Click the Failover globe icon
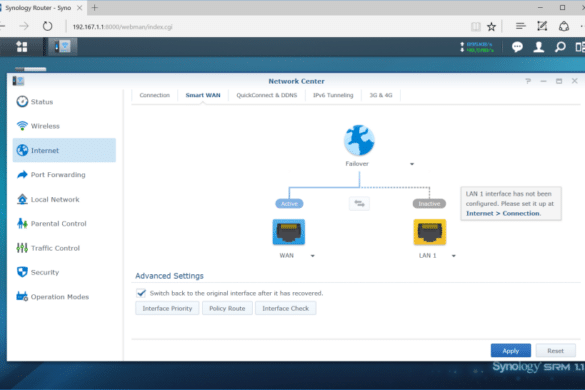The image size is (585, 390). (x=359, y=140)
